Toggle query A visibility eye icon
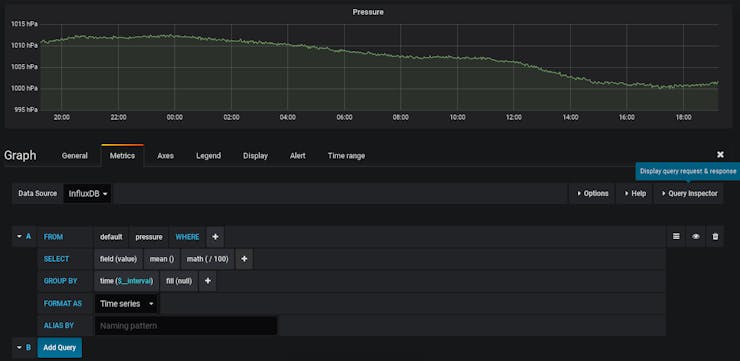This screenshot has width=740, height=361. (x=695, y=236)
